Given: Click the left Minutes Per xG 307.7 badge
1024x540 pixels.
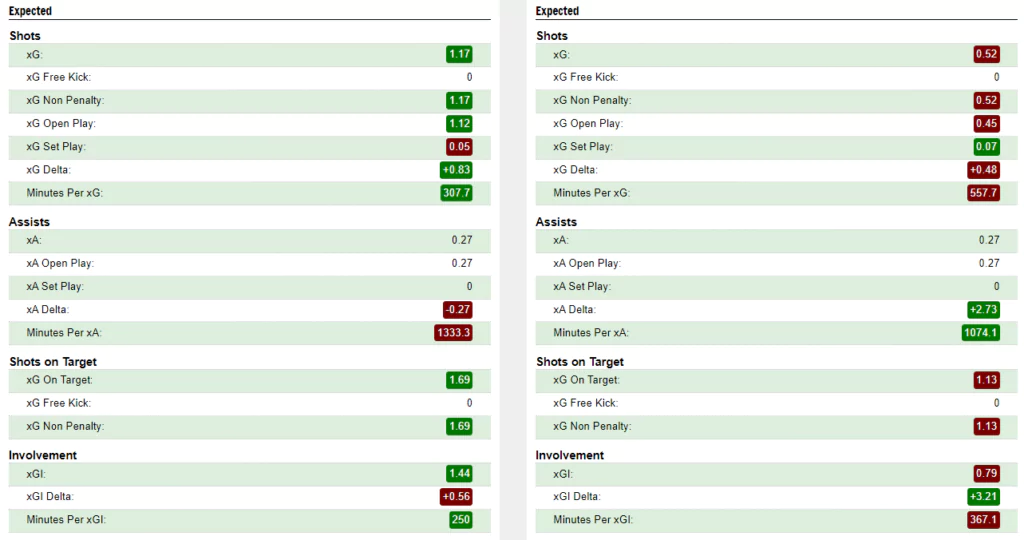Looking at the screenshot, I should point(456,193).
